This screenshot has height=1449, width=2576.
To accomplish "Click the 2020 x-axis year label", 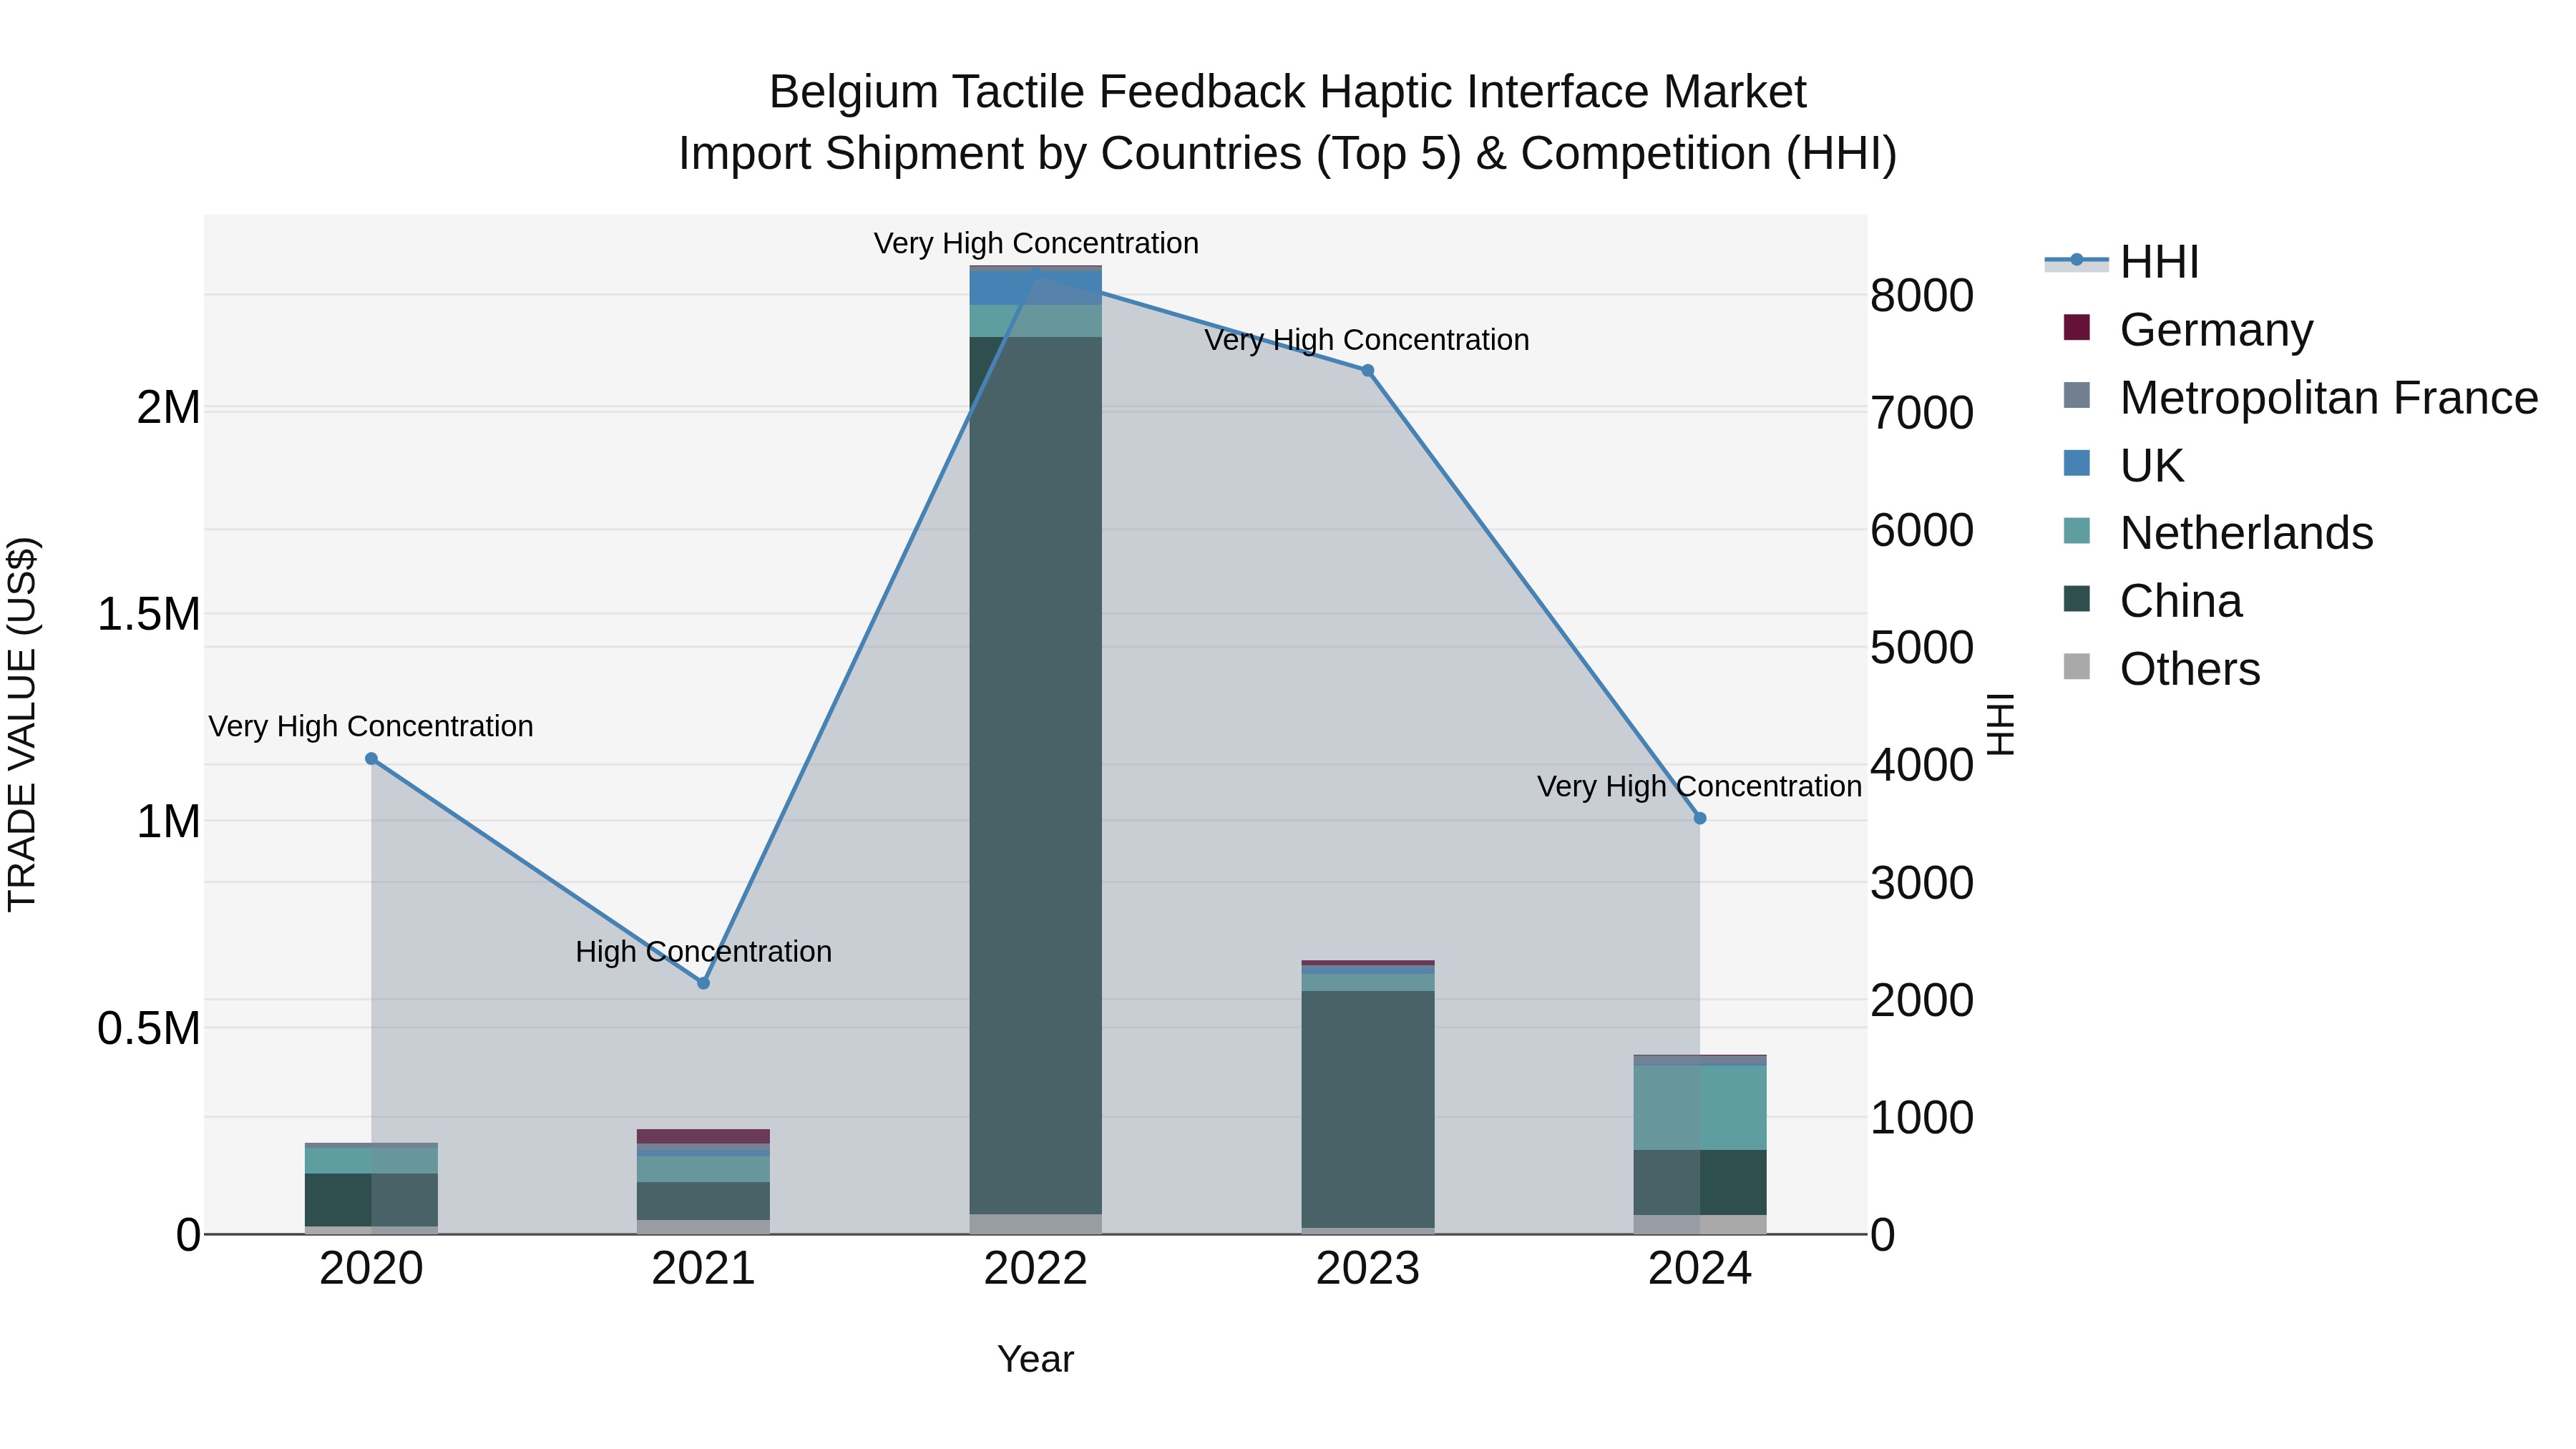I will tap(371, 1269).
